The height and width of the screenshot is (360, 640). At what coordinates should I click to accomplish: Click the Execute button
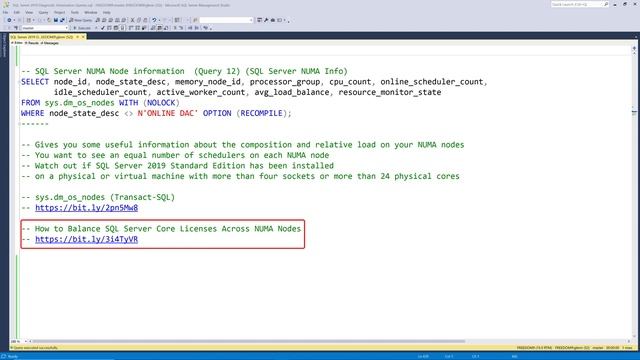(82, 28)
